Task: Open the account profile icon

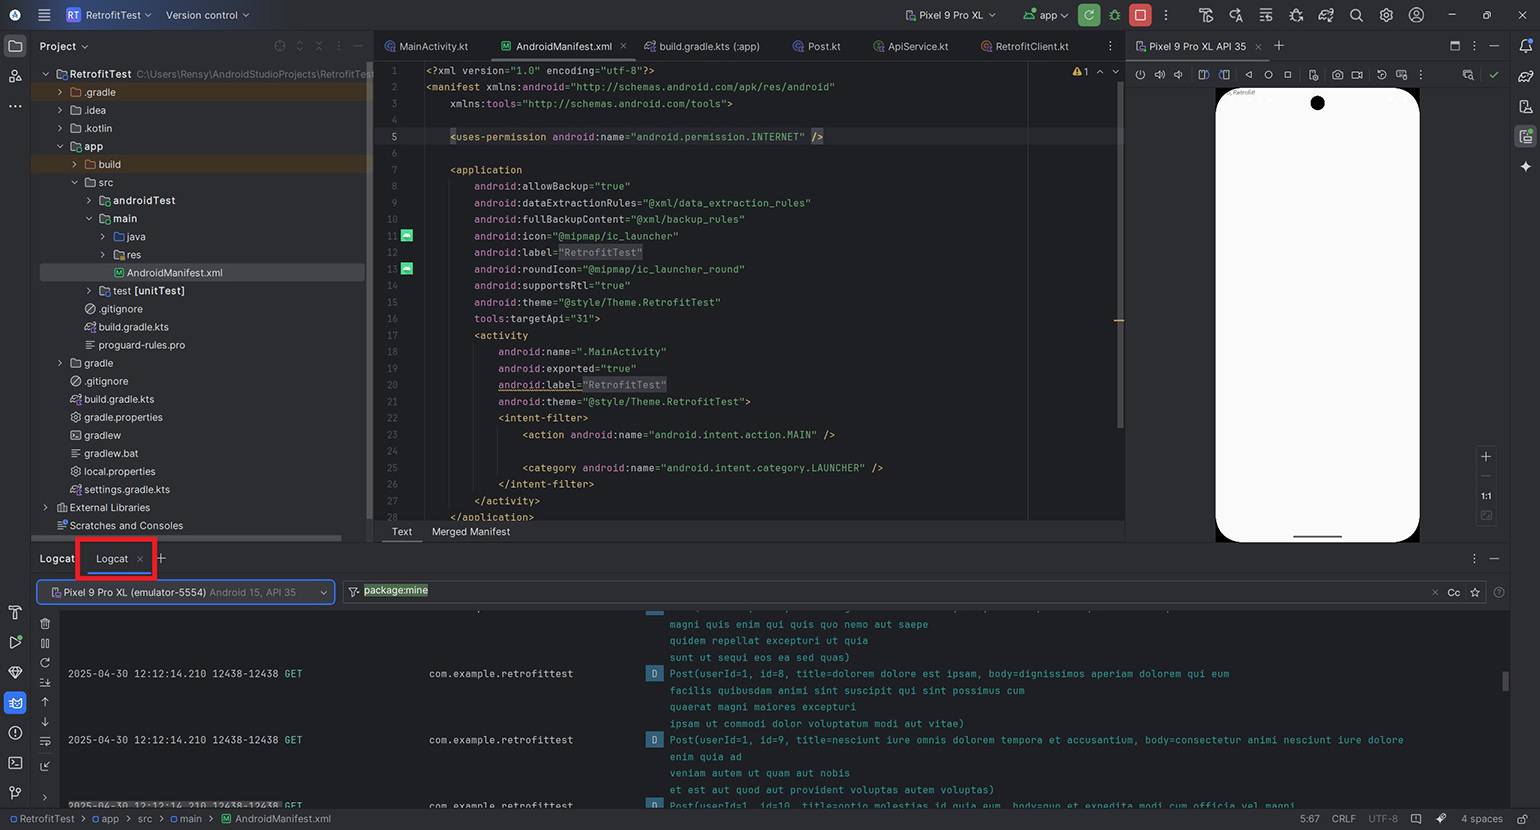Action: (x=1416, y=15)
